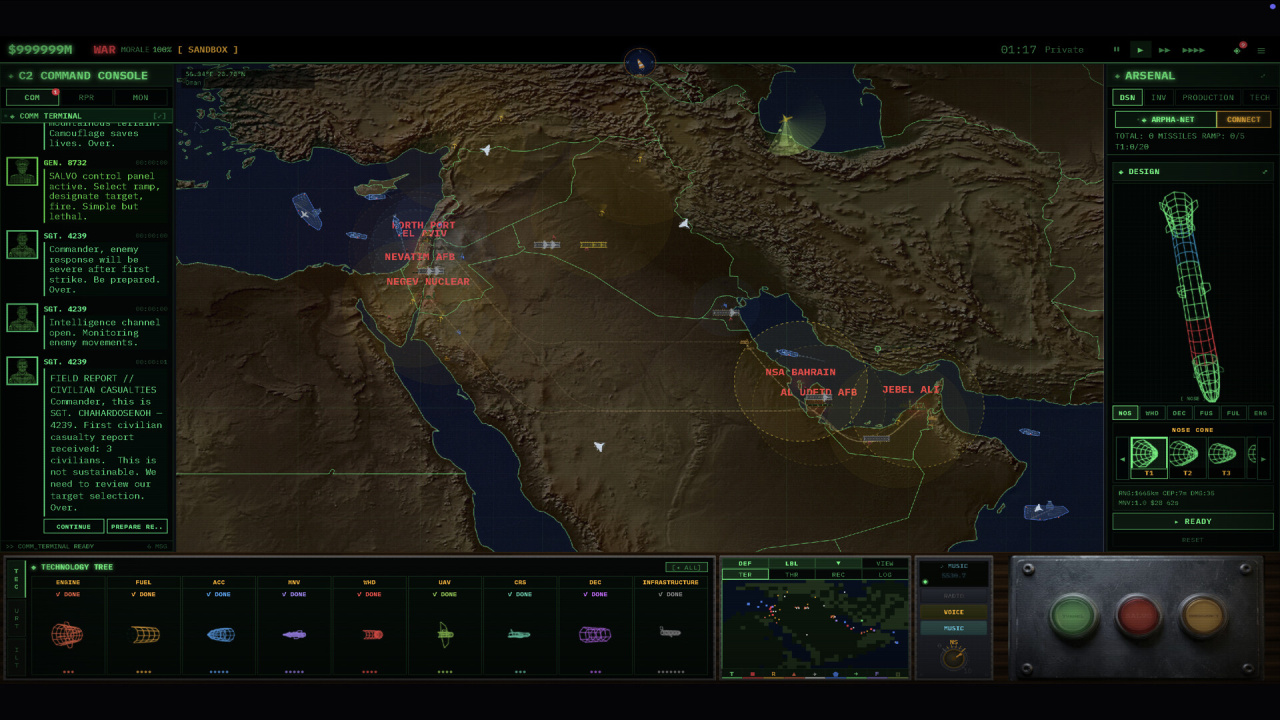Pause the game simulation
1280x720 pixels.
click(1117, 50)
